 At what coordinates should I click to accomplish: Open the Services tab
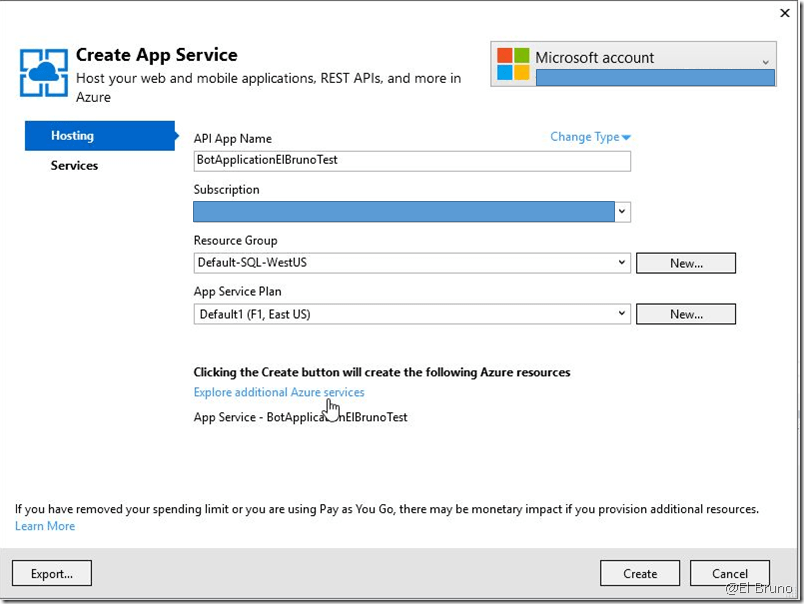pyautogui.click(x=75, y=166)
